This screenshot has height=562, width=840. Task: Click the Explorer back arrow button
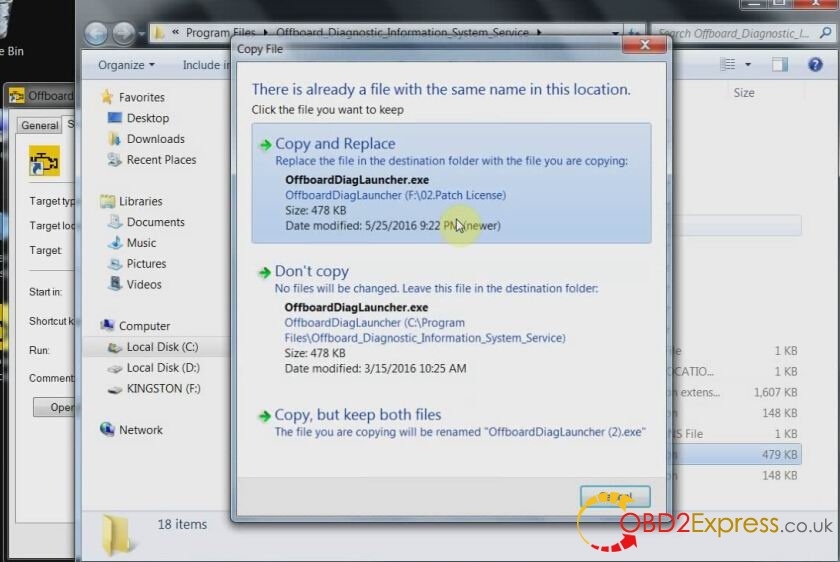coord(96,33)
